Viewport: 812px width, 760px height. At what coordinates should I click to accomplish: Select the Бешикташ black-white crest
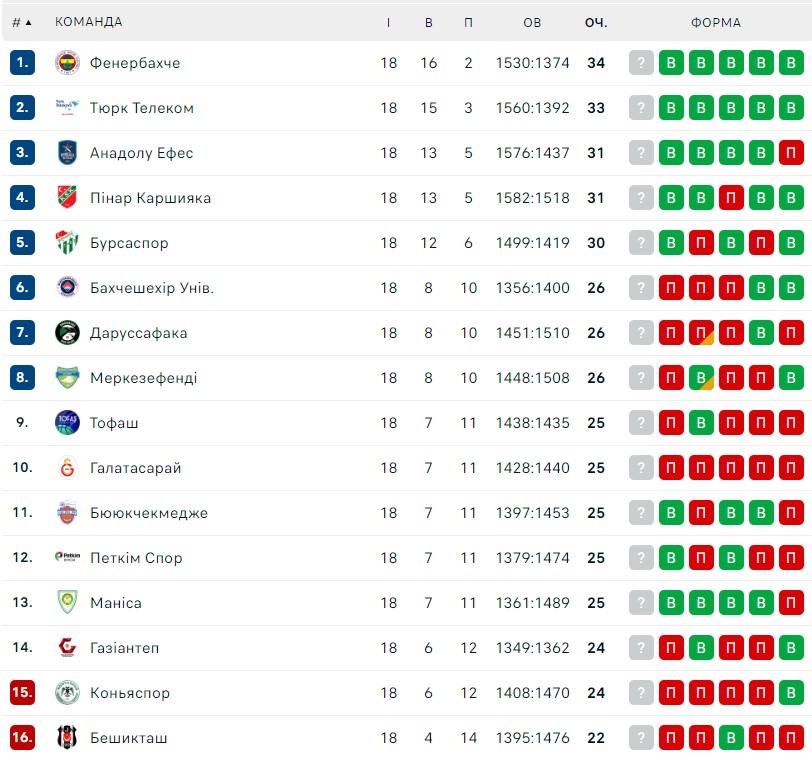(x=67, y=737)
